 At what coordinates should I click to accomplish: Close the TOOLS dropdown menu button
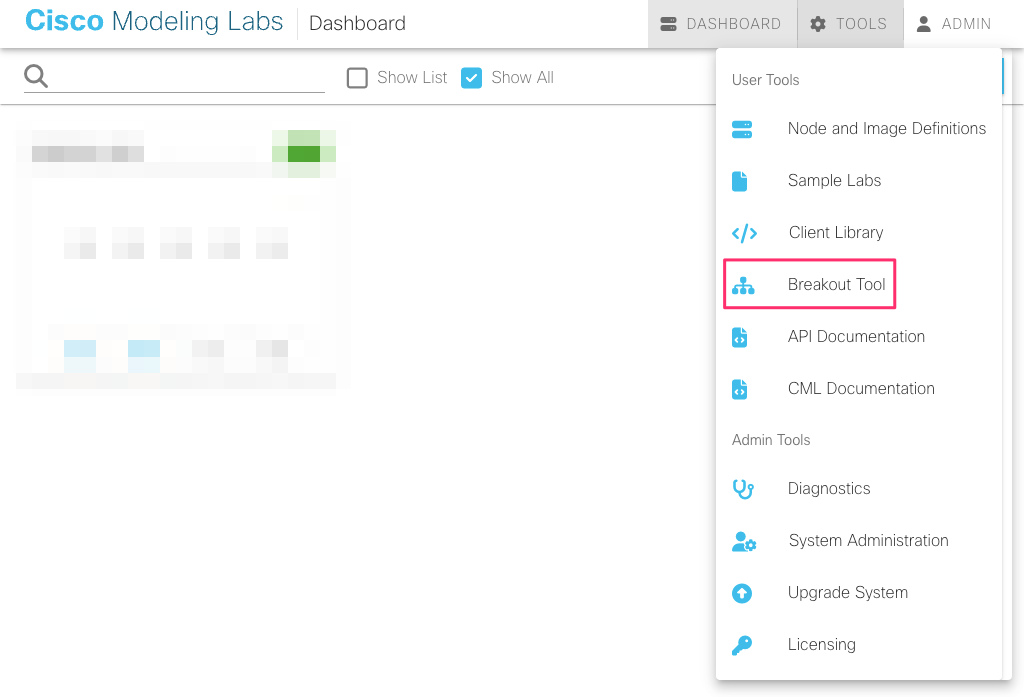click(x=850, y=24)
